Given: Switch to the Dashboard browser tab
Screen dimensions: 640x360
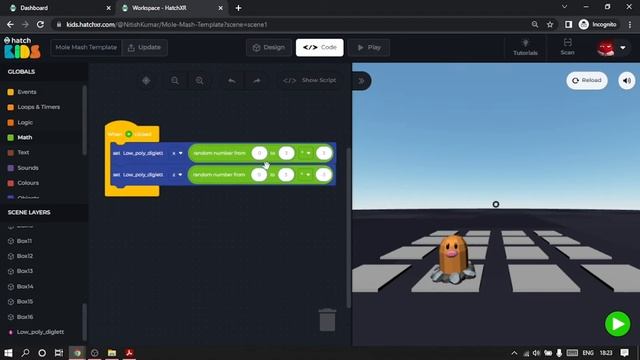Looking at the screenshot, I should [59, 8].
